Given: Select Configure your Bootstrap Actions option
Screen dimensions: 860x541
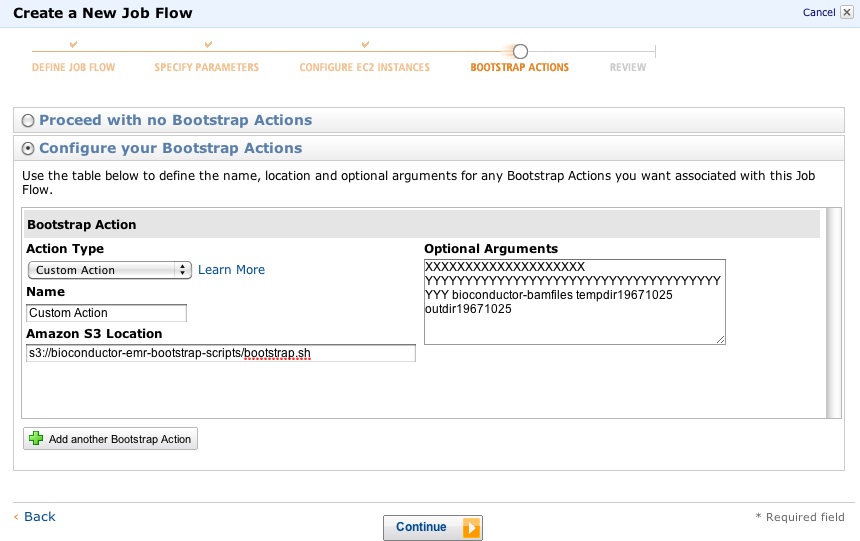Looking at the screenshot, I should click(x=28, y=148).
